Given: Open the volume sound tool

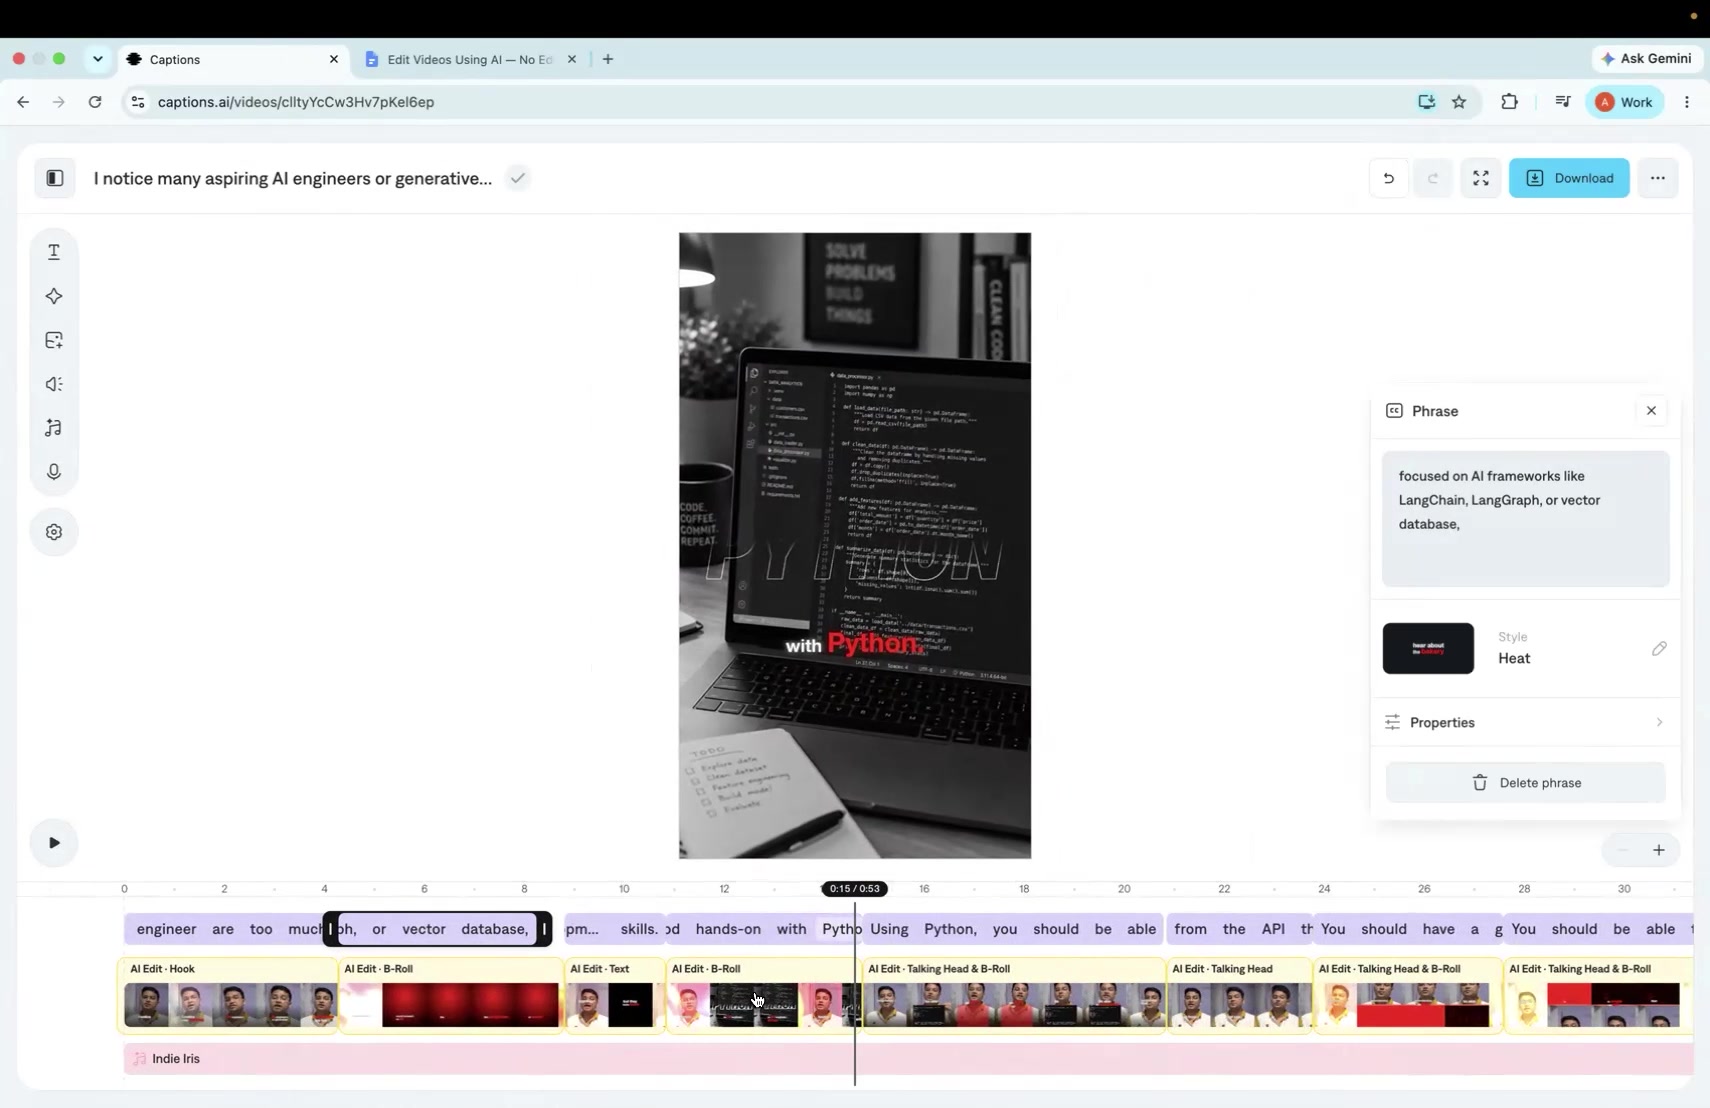Looking at the screenshot, I should [x=54, y=384].
